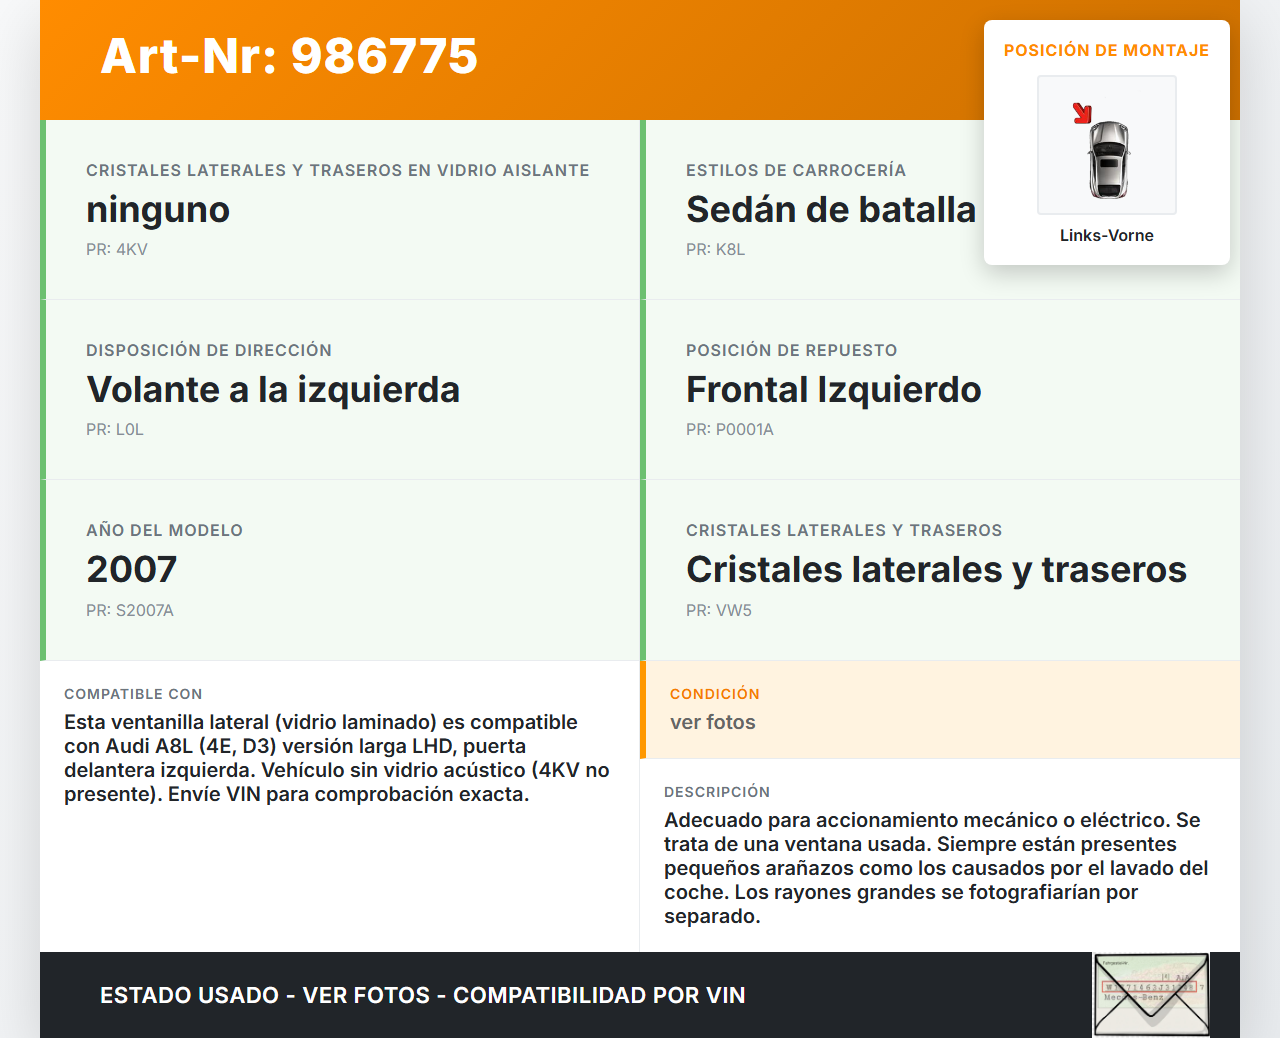Click the 'PR: VW5' code
Screen dimensions: 1280x1038
point(719,610)
